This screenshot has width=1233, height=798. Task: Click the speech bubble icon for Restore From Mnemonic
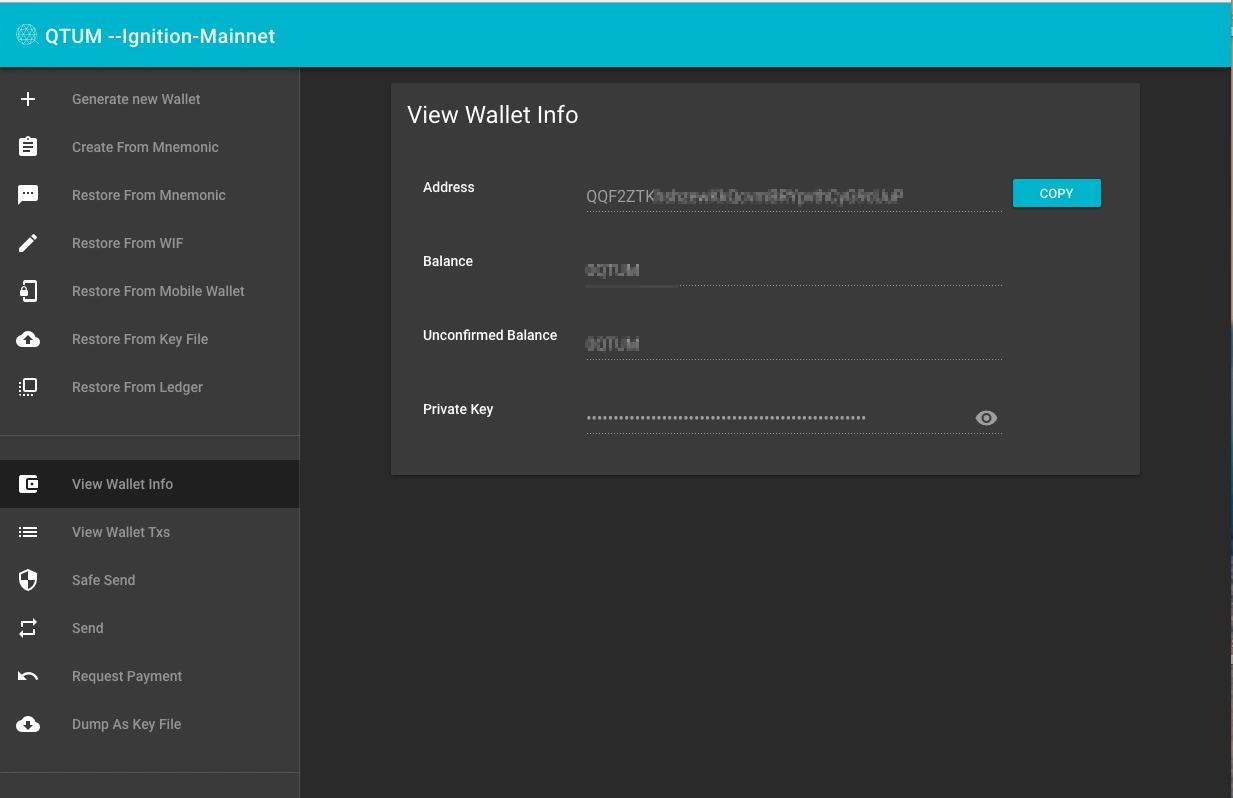click(x=28, y=195)
